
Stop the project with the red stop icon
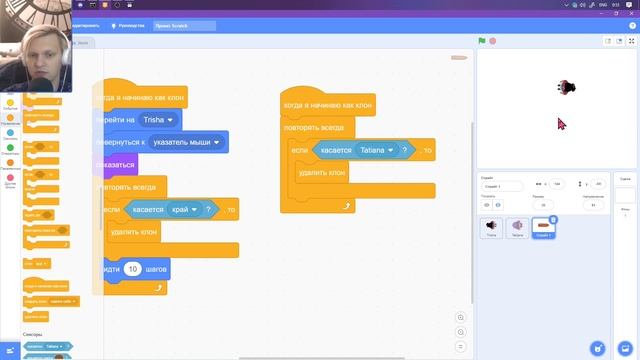[493, 41]
